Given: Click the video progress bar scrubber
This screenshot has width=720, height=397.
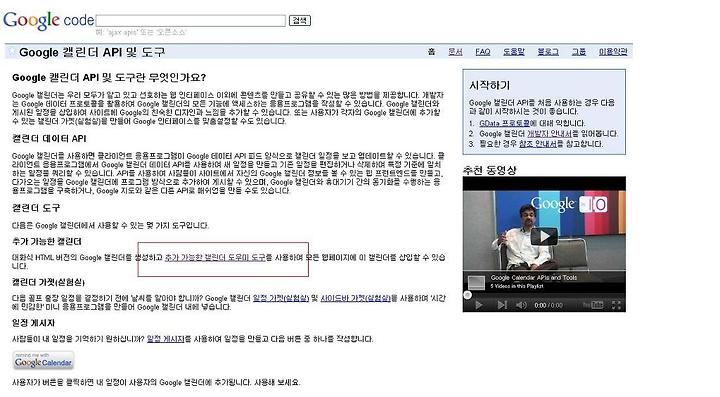Looking at the screenshot, I should click(467, 295).
